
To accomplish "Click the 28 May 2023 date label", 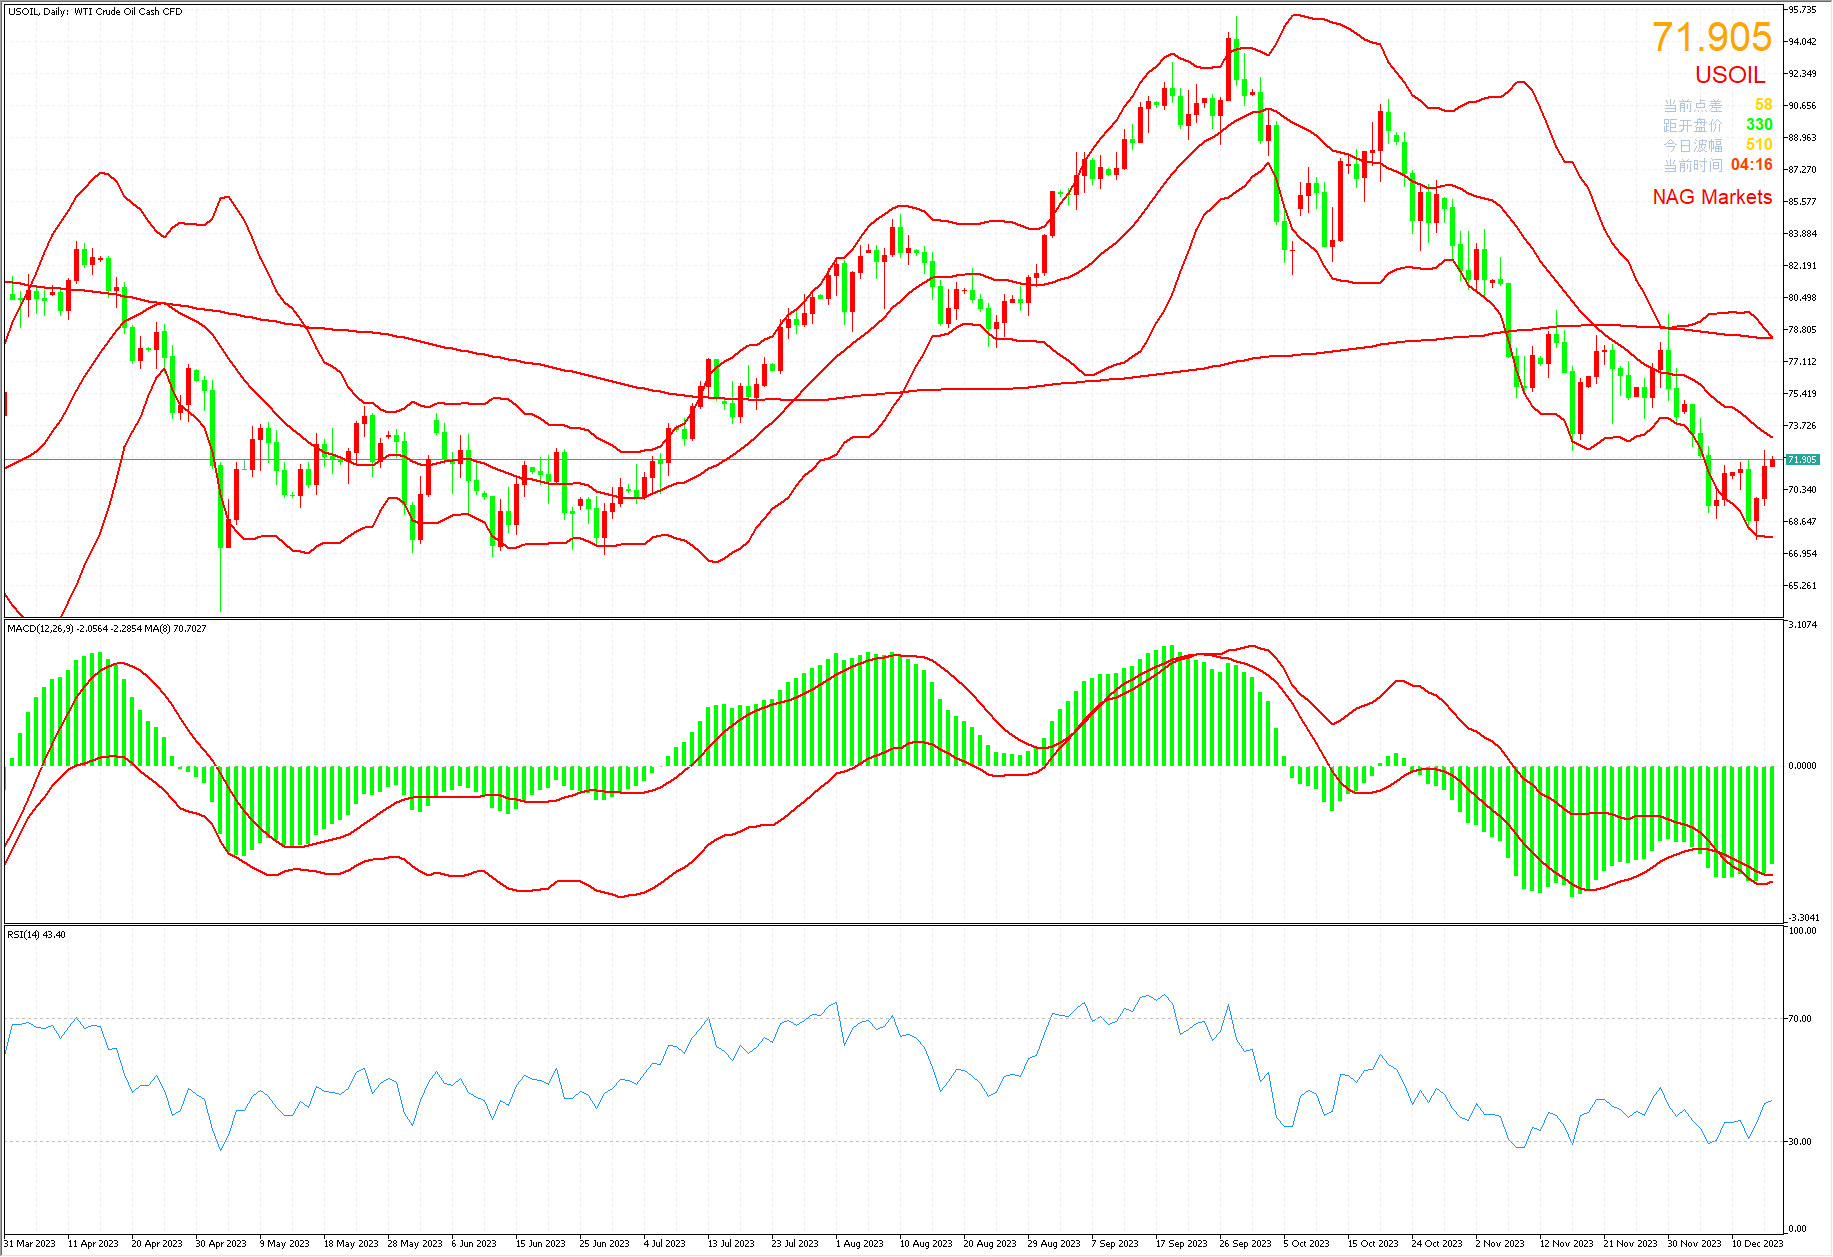I will pyautogui.click(x=415, y=1244).
